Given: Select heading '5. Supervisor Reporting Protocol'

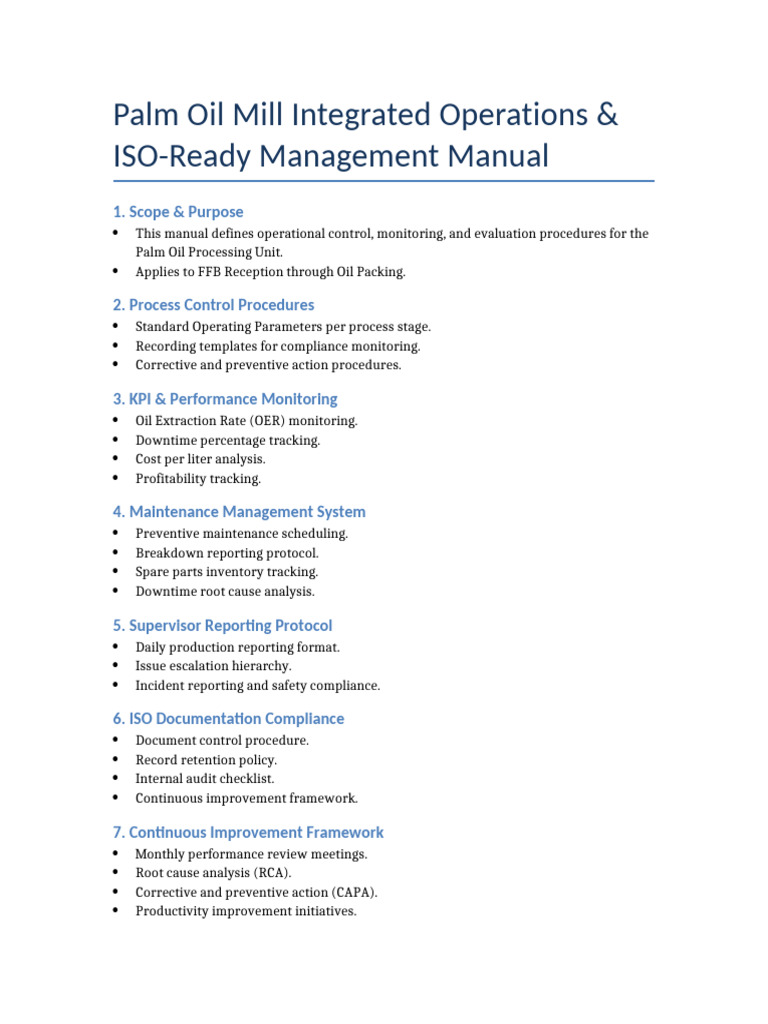Looking at the screenshot, I should click(223, 626).
